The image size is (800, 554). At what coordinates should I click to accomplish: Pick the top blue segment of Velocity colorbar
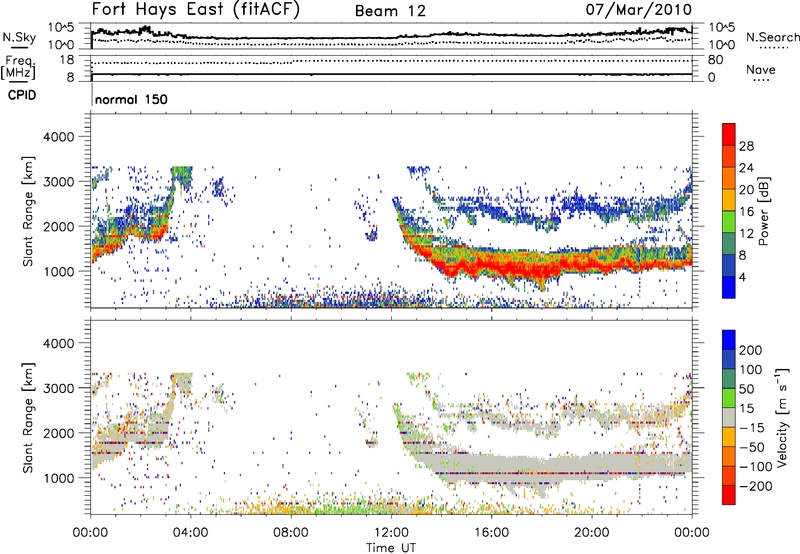(x=729, y=340)
